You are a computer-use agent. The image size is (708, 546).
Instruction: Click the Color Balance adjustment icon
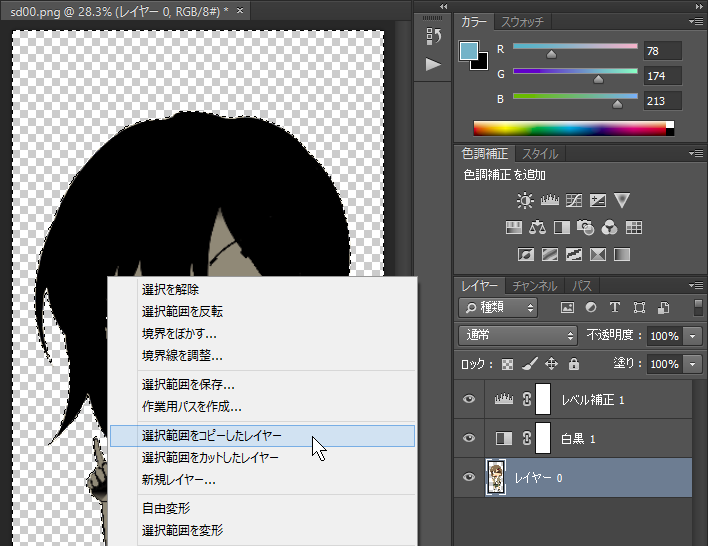[537, 228]
